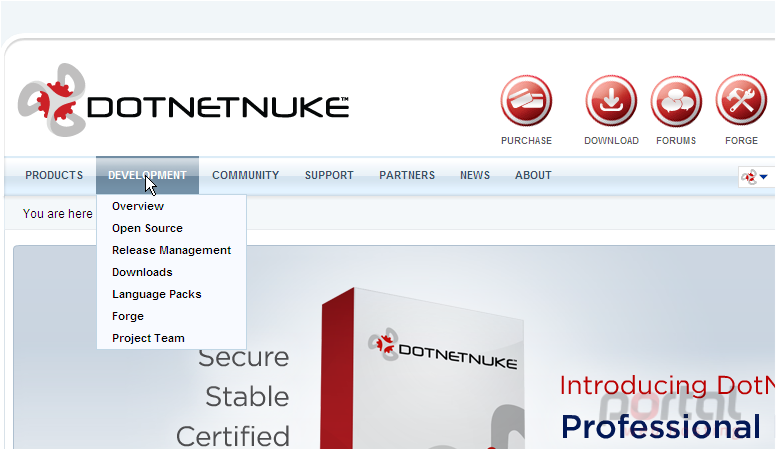Click the 'Introducing DotN' banner text
The height and width of the screenshot is (450, 776).
click(x=667, y=385)
